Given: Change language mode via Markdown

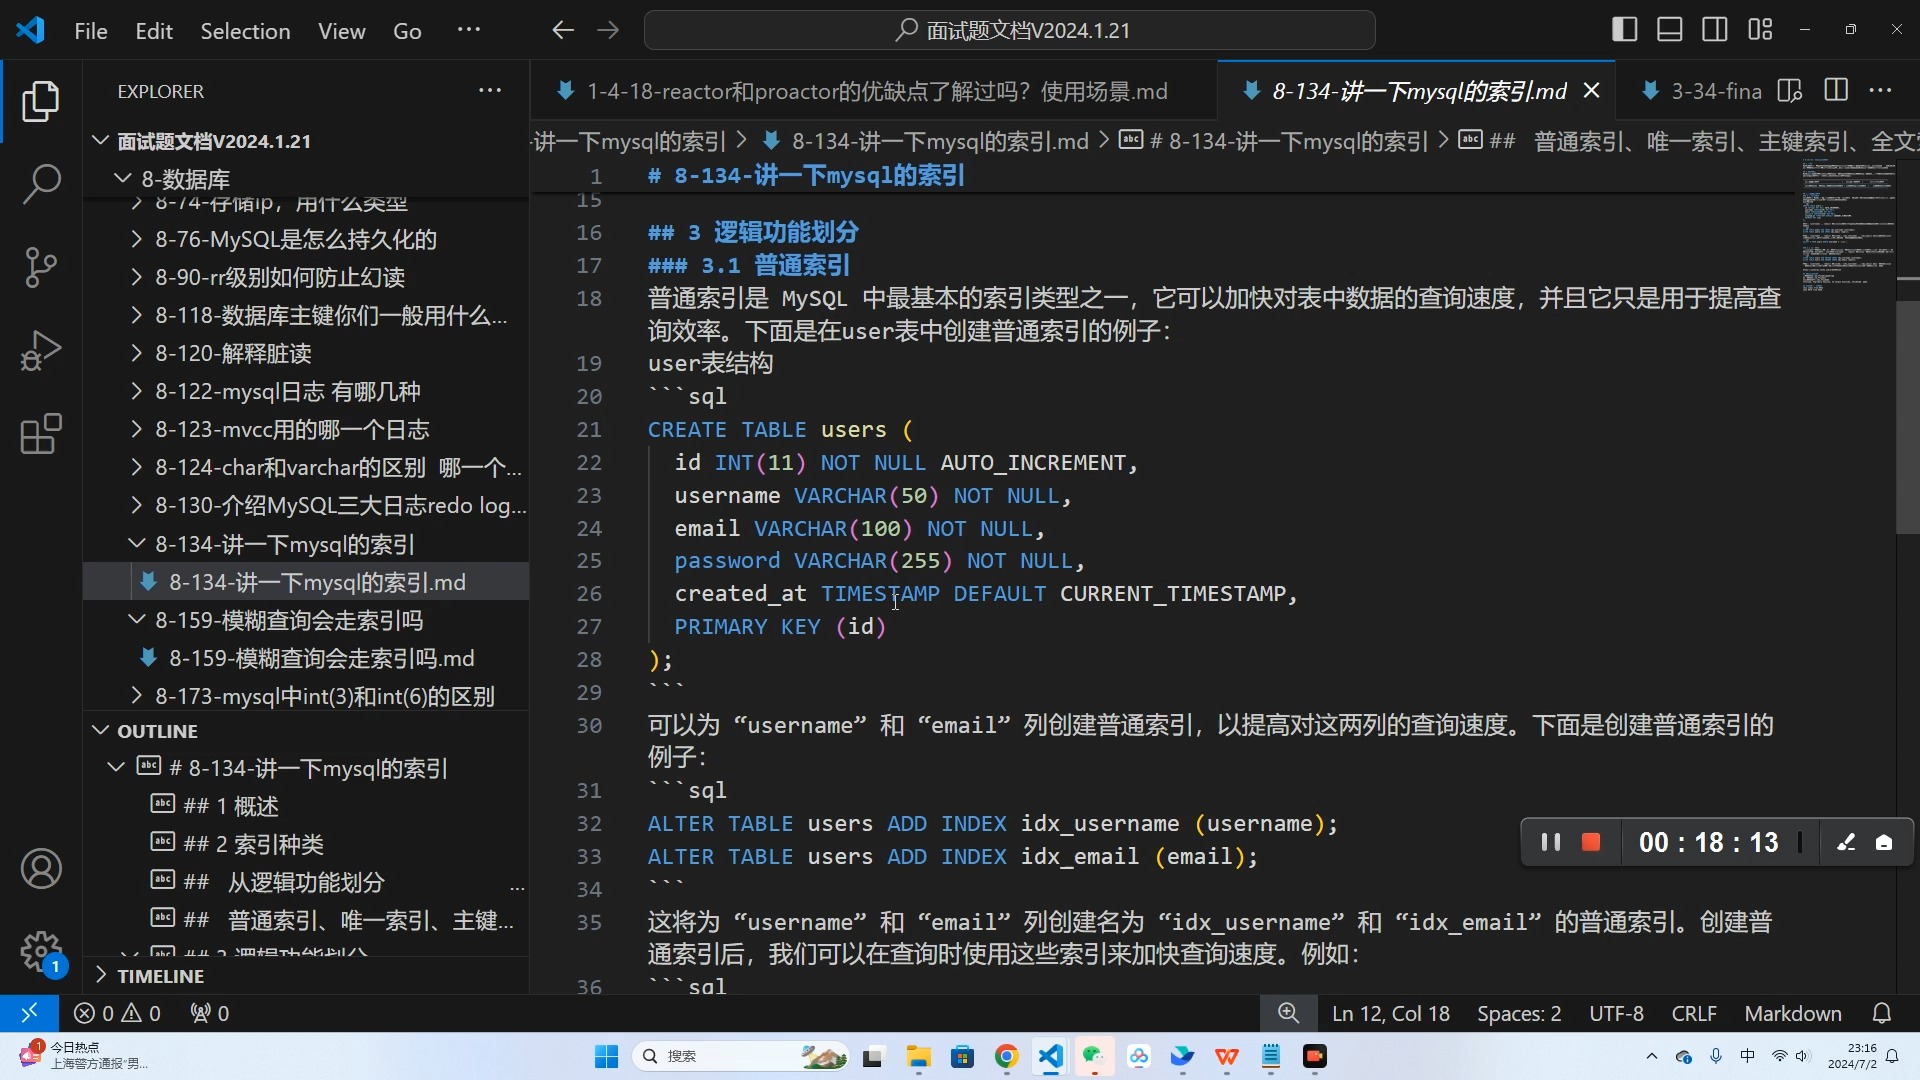Looking at the screenshot, I should (x=1793, y=1013).
